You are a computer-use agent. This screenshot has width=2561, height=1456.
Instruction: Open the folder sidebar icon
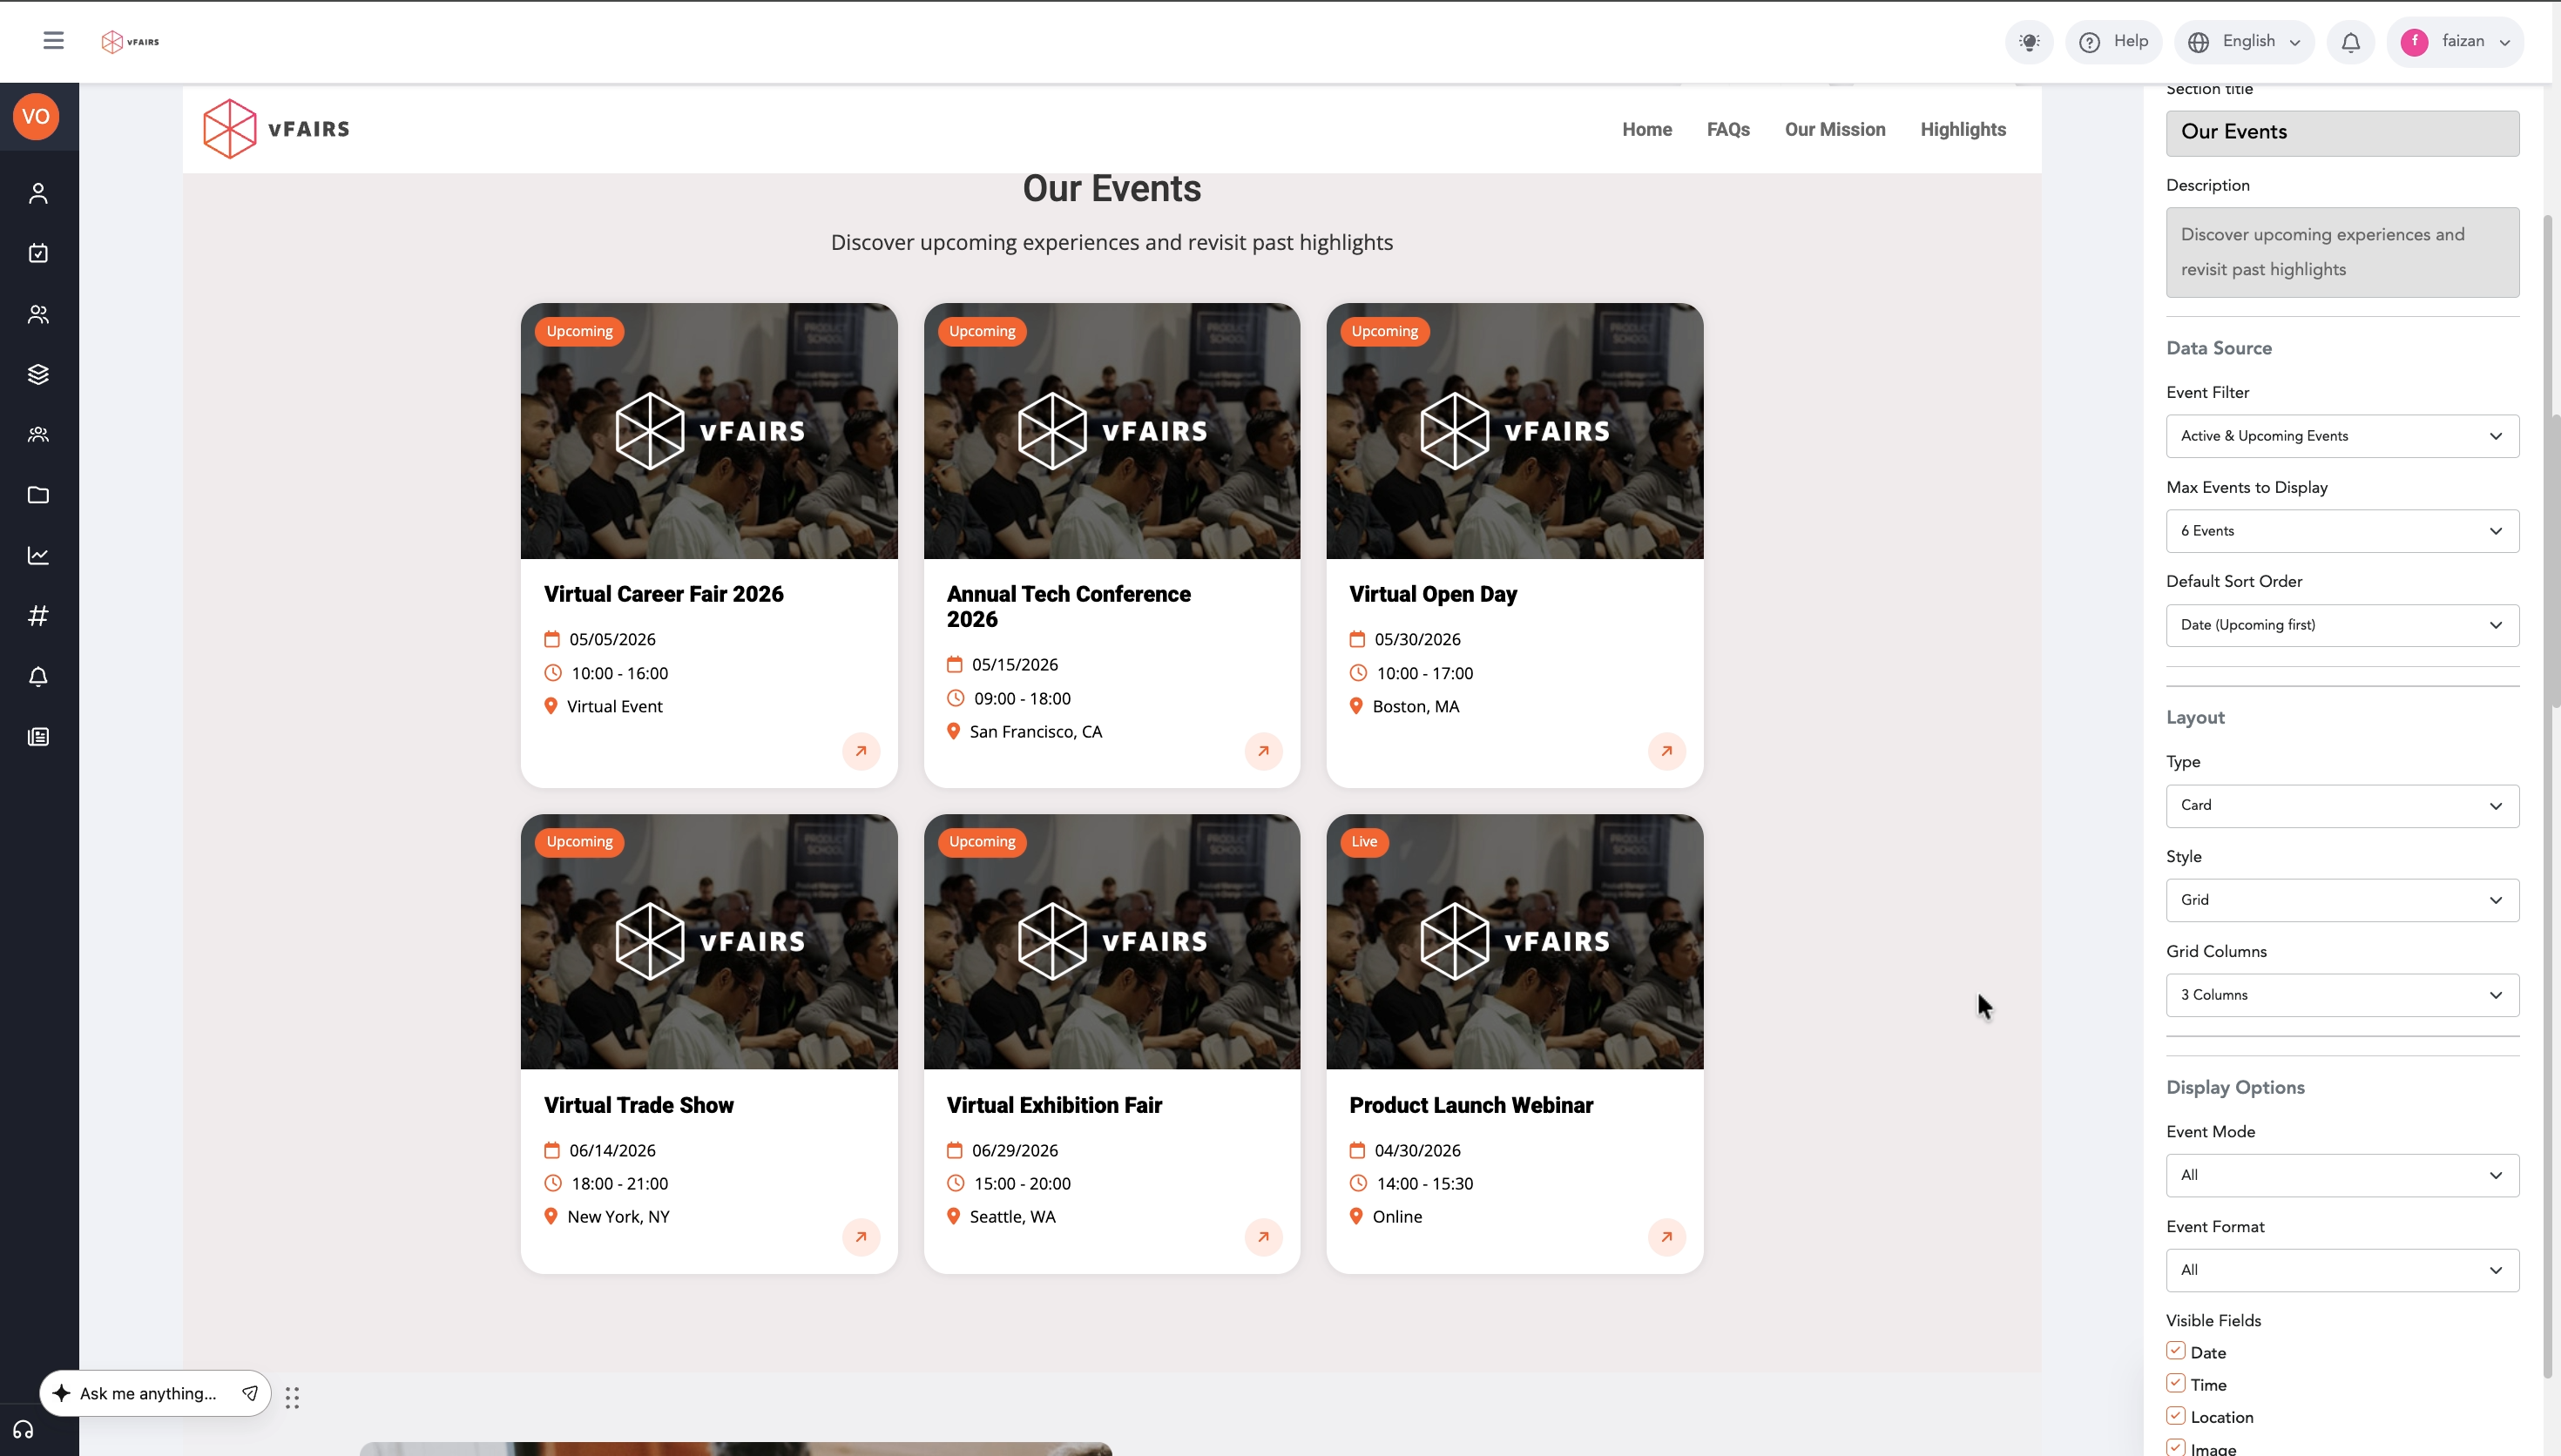[38, 495]
